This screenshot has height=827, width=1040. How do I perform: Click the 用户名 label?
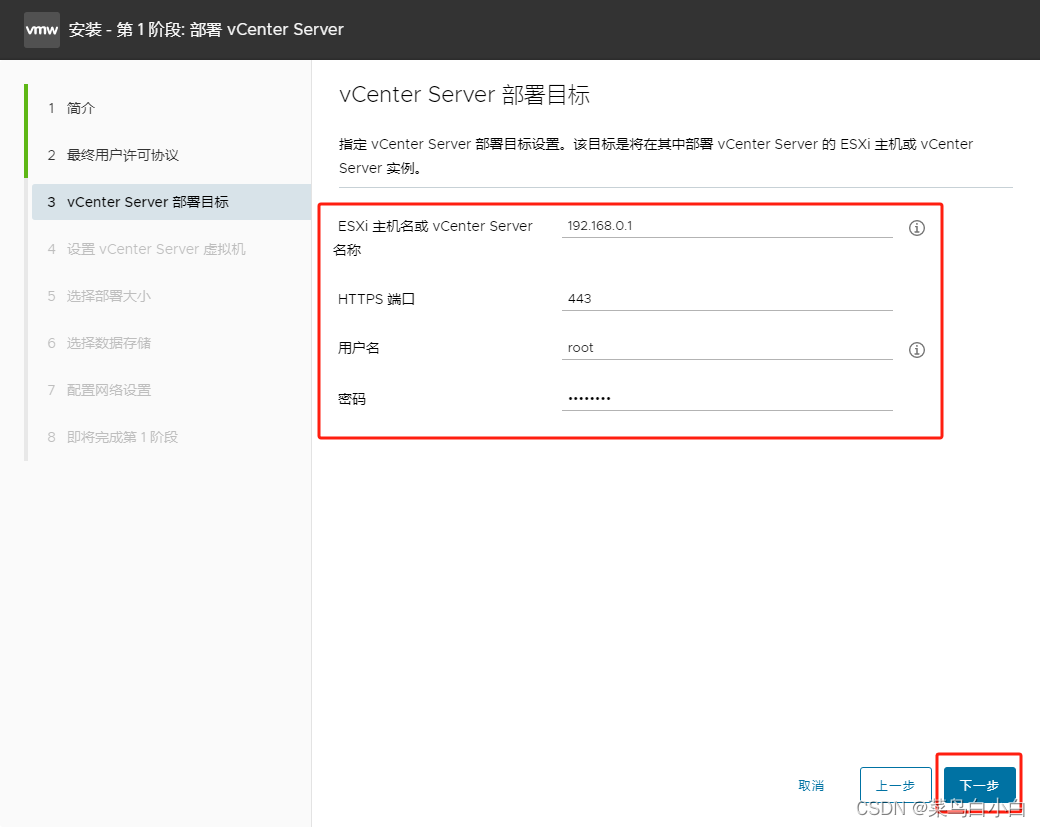358,348
